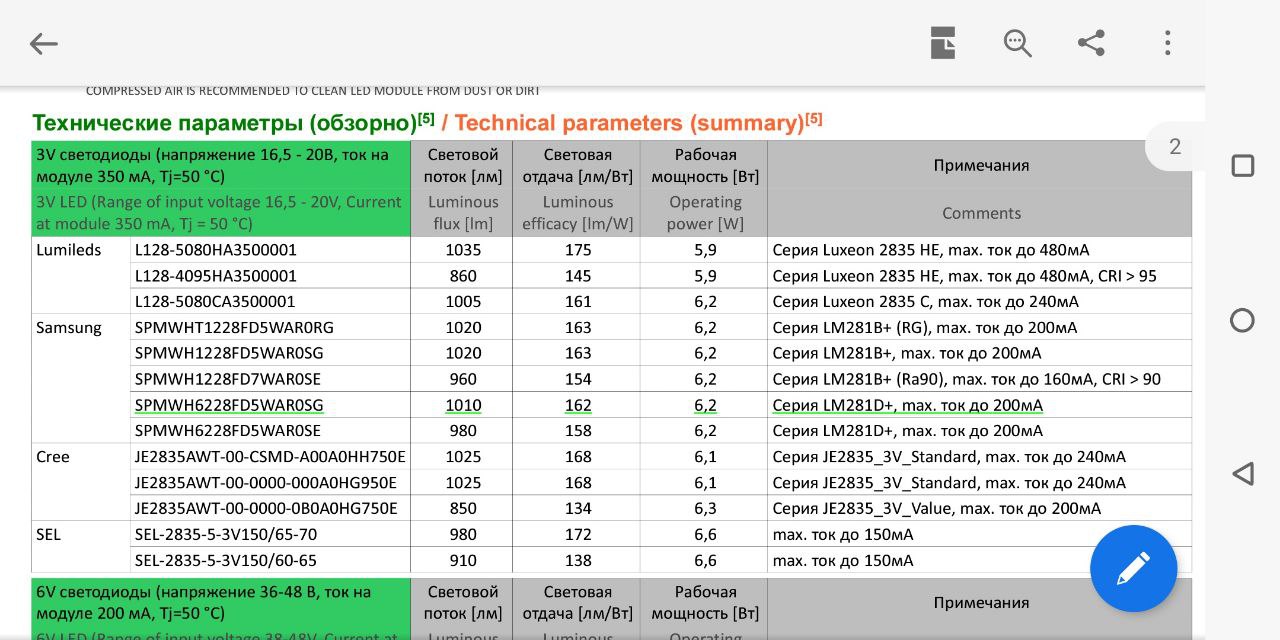Select part number L128-5080CA3500001
The width and height of the screenshot is (1280, 640).
click(x=215, y=302)
